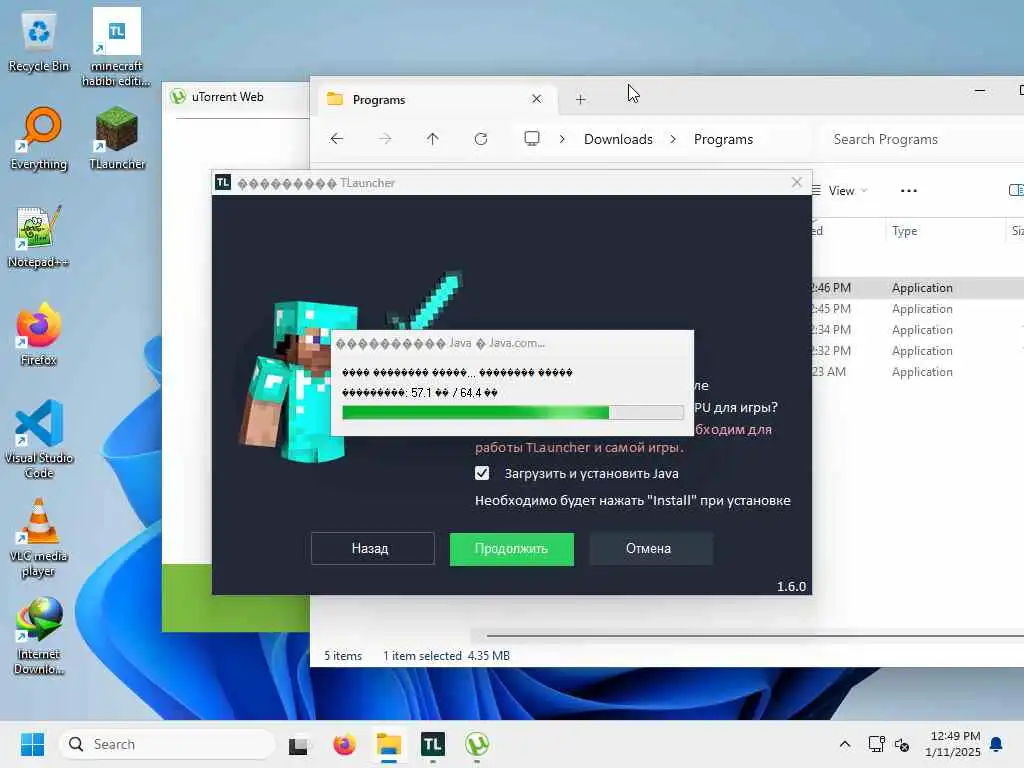
Task: Open VLC media player desktop icon
Action: click(39, 537)
